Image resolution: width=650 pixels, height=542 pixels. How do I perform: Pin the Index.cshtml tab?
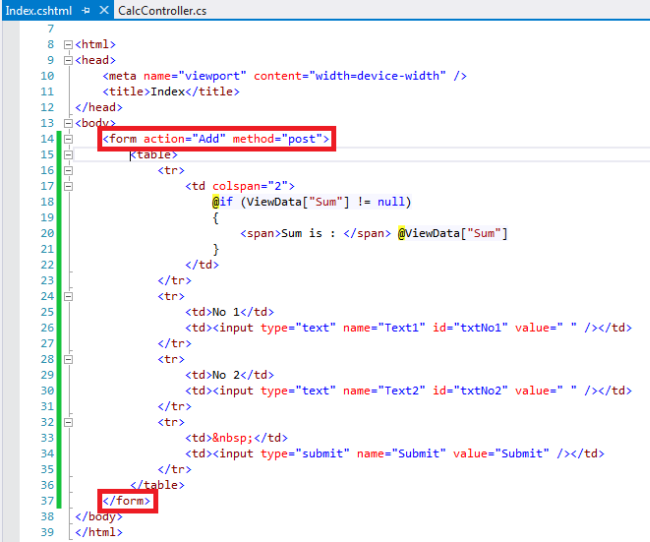(86, 10)
